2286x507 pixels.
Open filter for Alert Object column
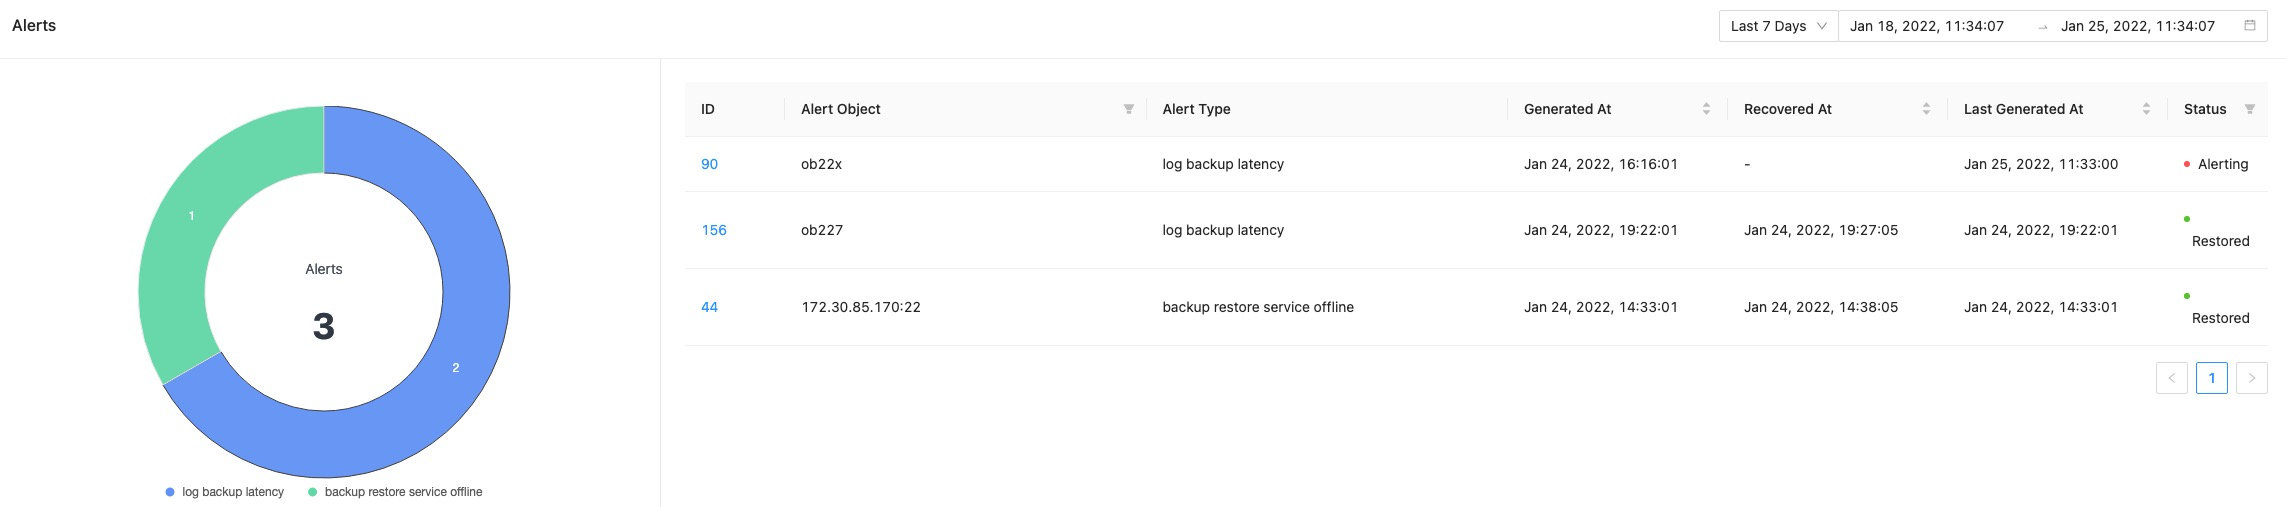[x=1128, y=109]
